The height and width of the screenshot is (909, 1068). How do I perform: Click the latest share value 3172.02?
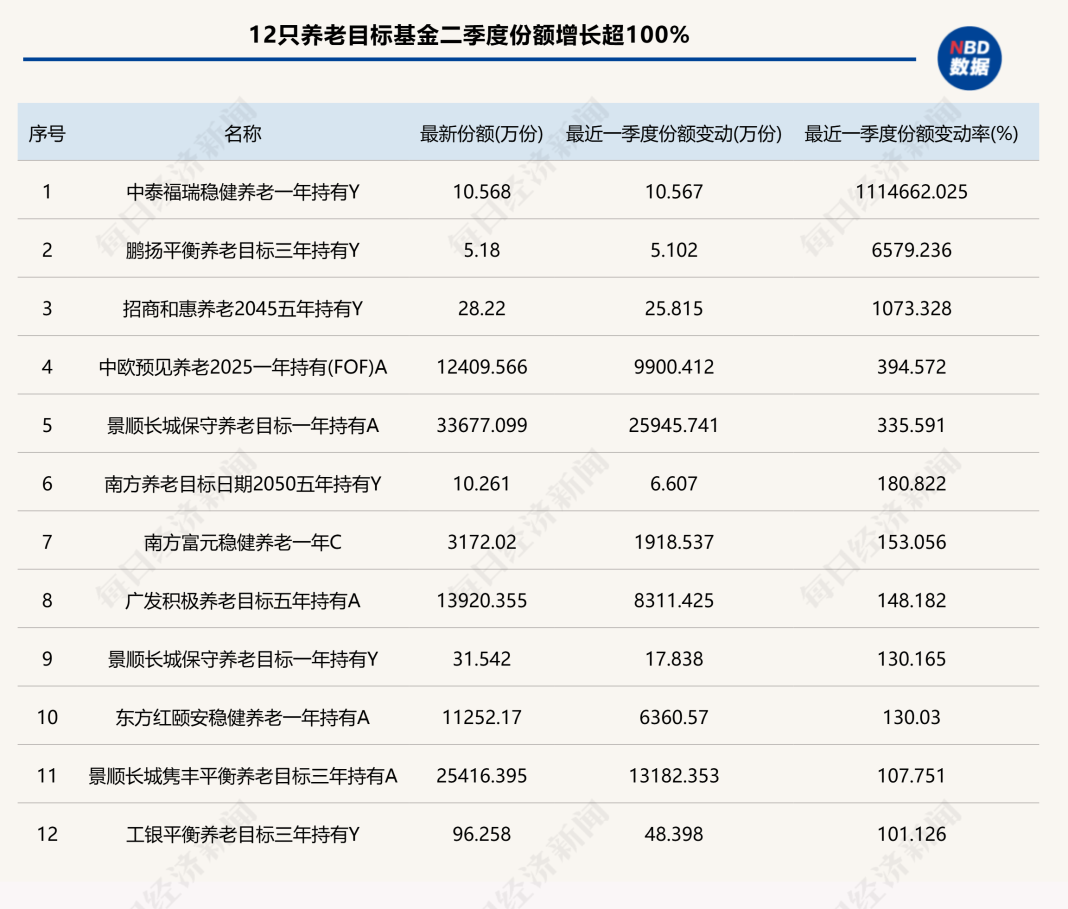(x=482, y=543)
